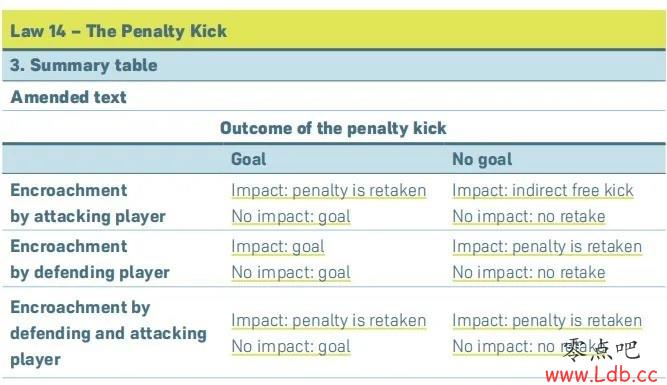This screenshot has height=385, width=667.
Task: Click 'Impact: penalty is retaken' in defending No goal cell
Action: point(547,247)
